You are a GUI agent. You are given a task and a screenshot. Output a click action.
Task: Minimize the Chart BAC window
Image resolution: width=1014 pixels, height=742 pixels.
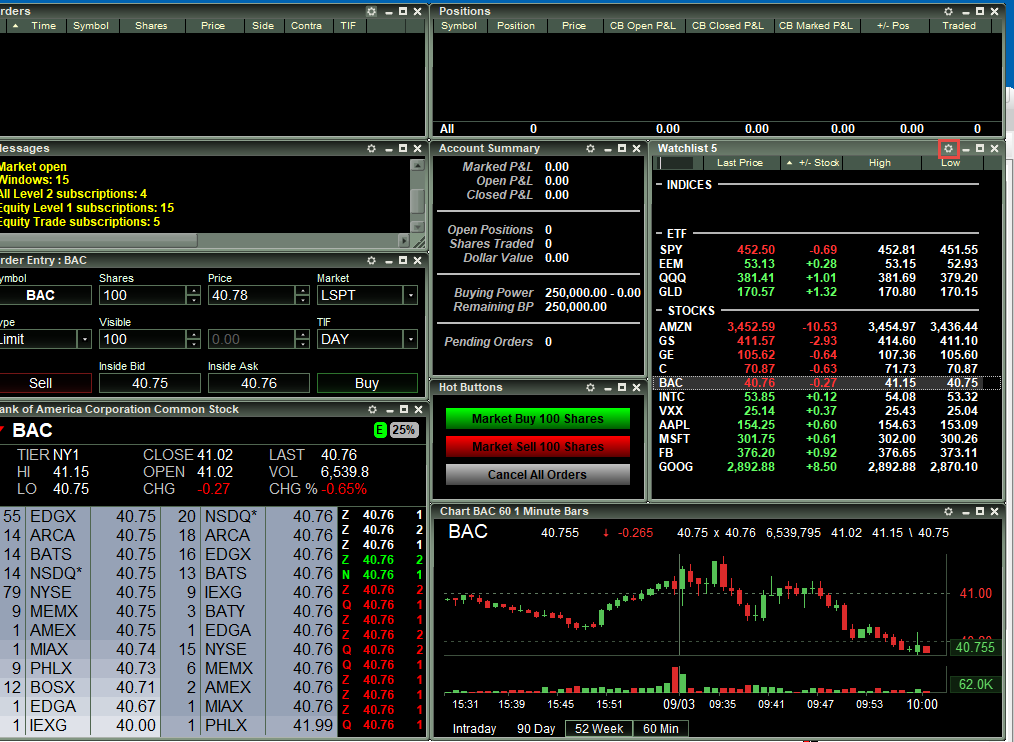click(x=965, y=512)
